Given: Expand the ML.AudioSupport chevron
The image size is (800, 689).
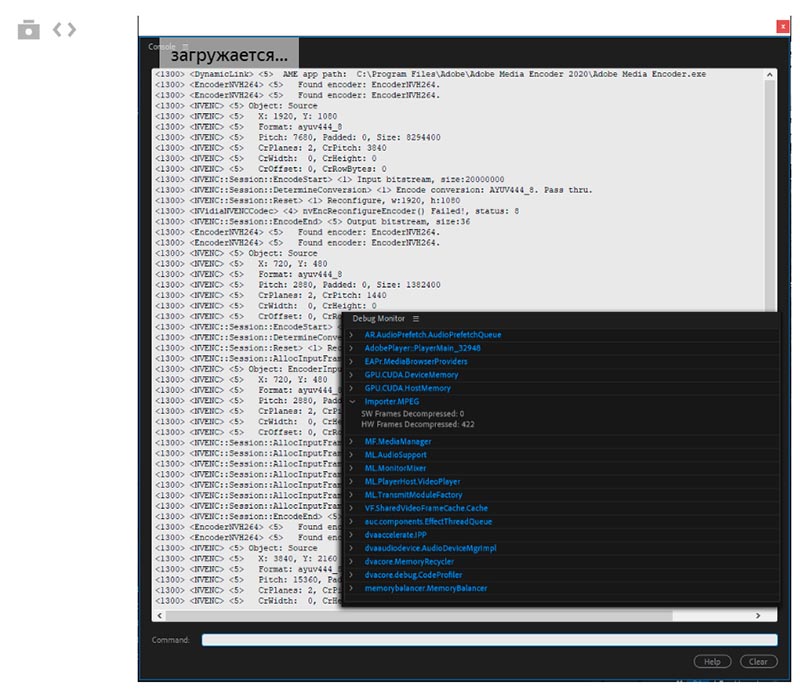Looking at the screenshot, I should tap(351, 454).
